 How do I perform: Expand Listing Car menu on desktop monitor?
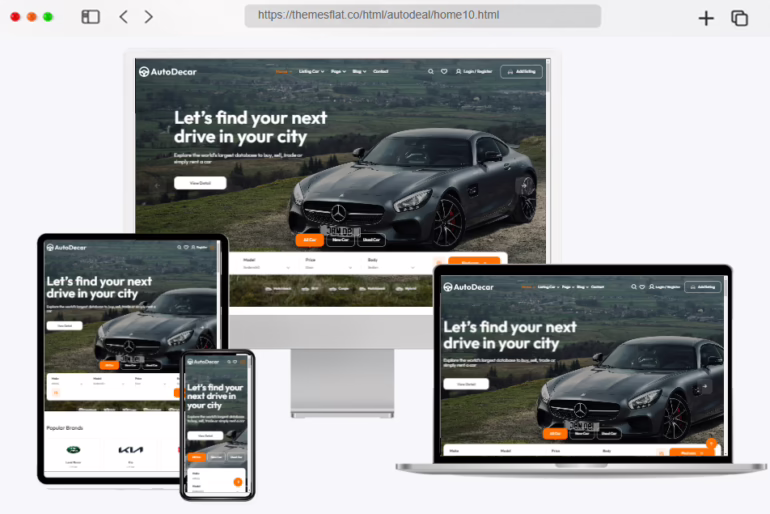(311, 72)
